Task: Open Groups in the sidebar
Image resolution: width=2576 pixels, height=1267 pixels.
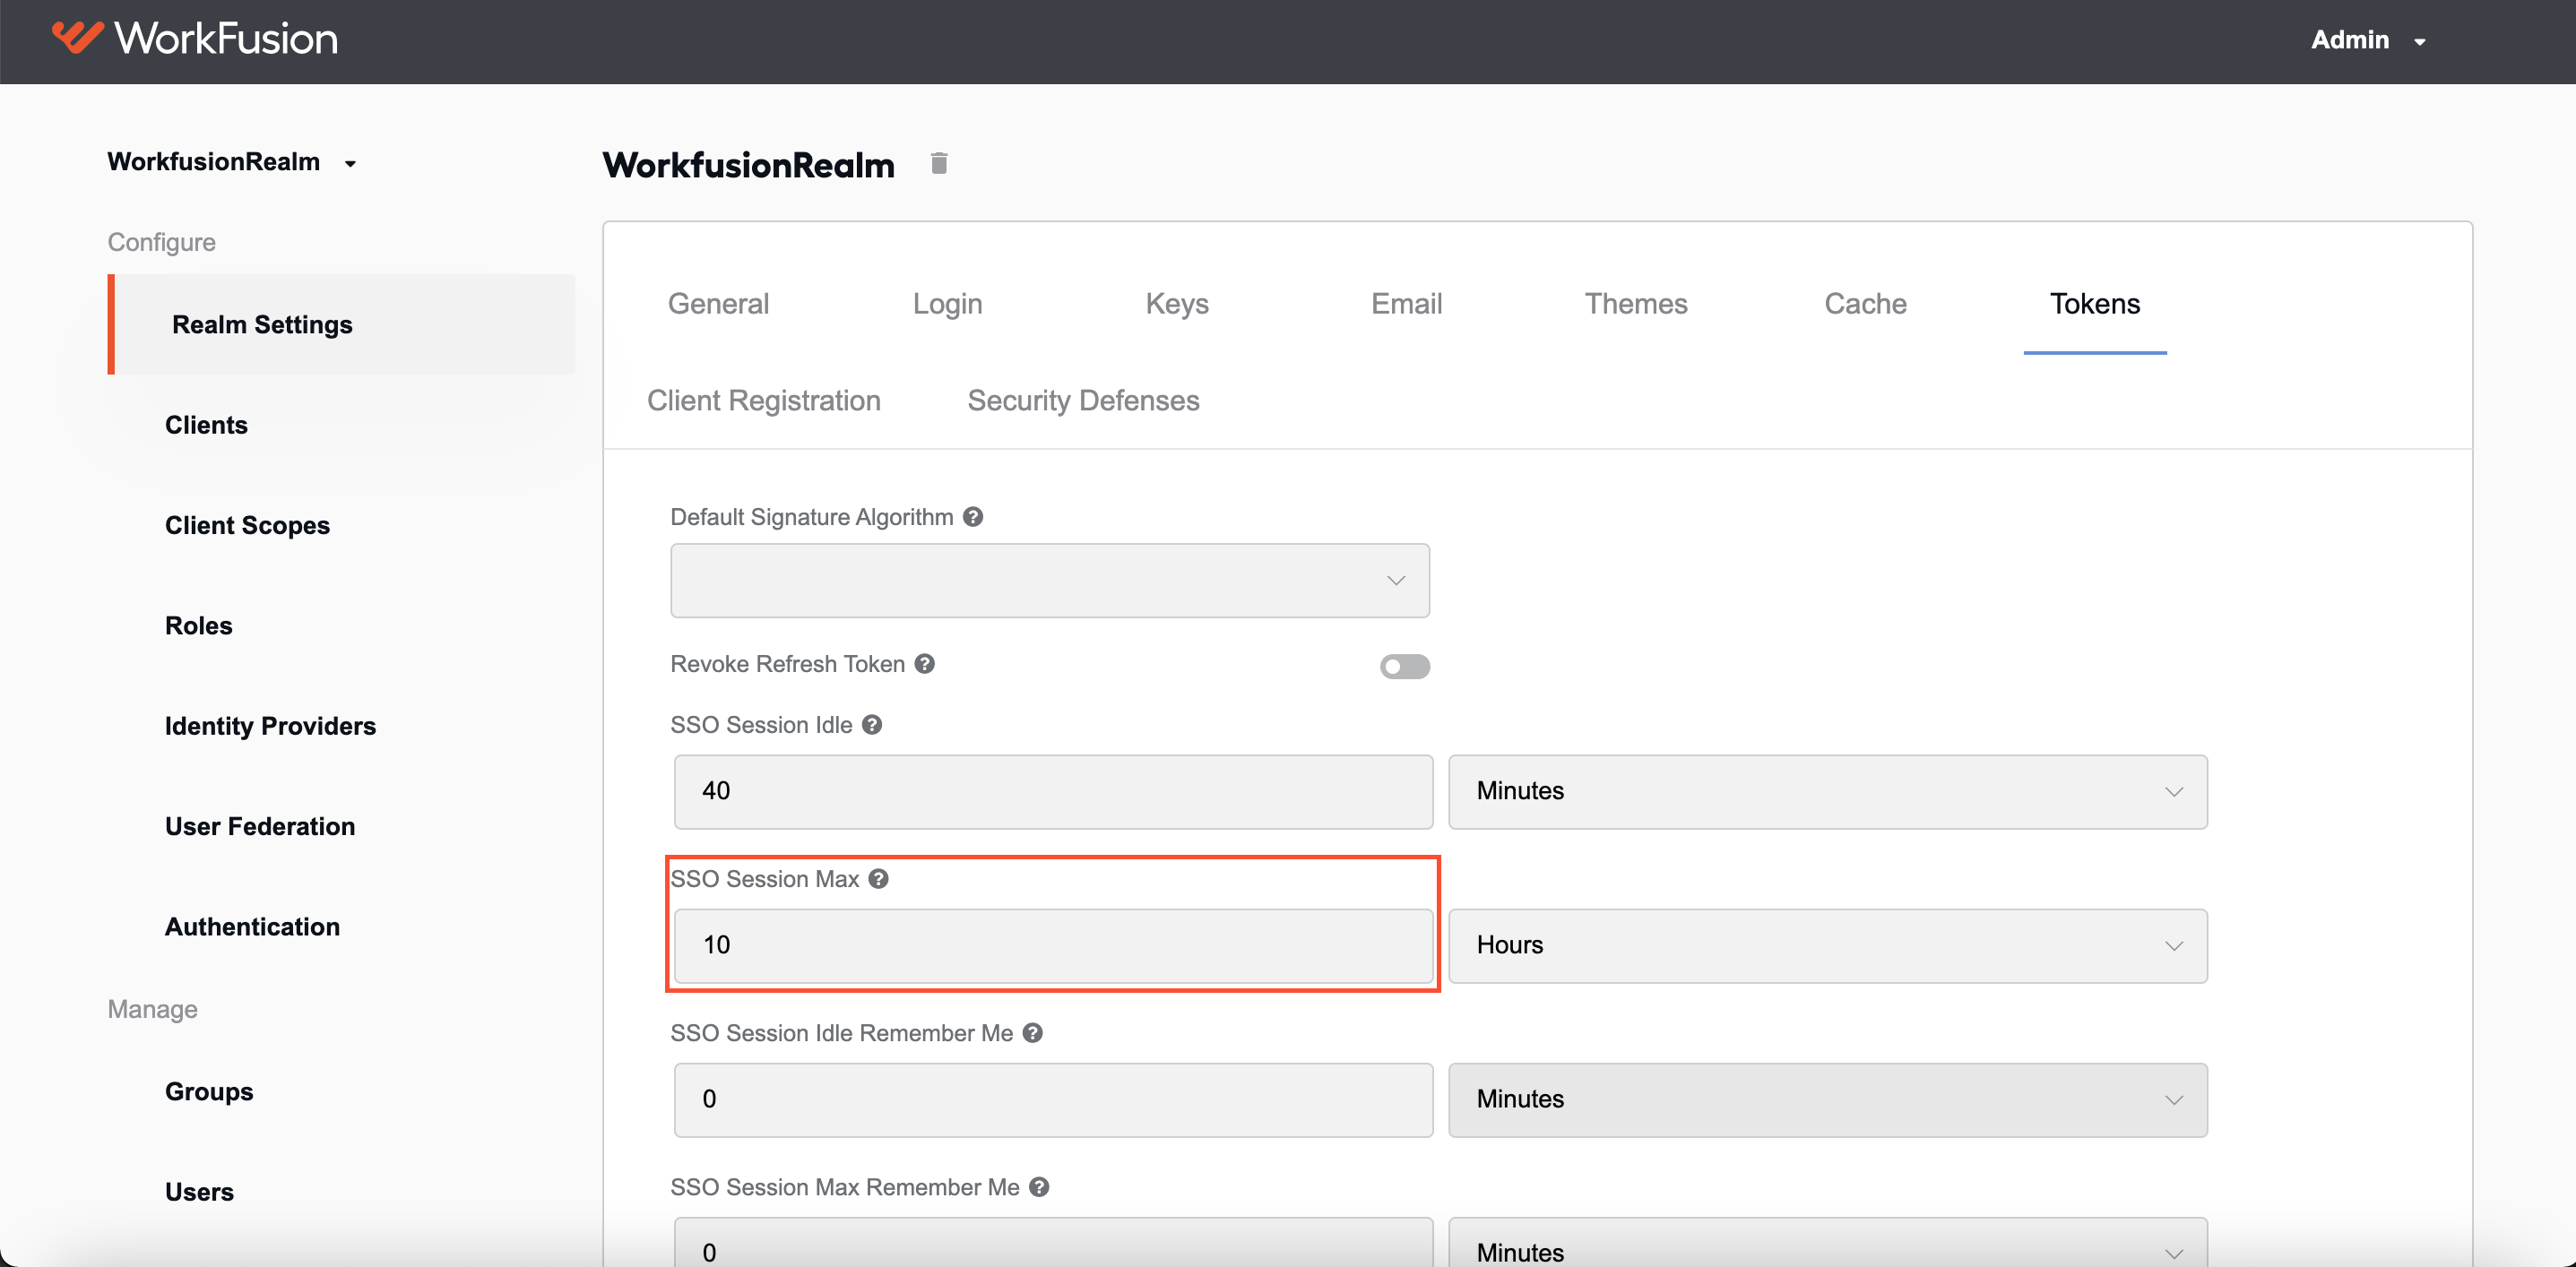Action: click(209, 1092)
